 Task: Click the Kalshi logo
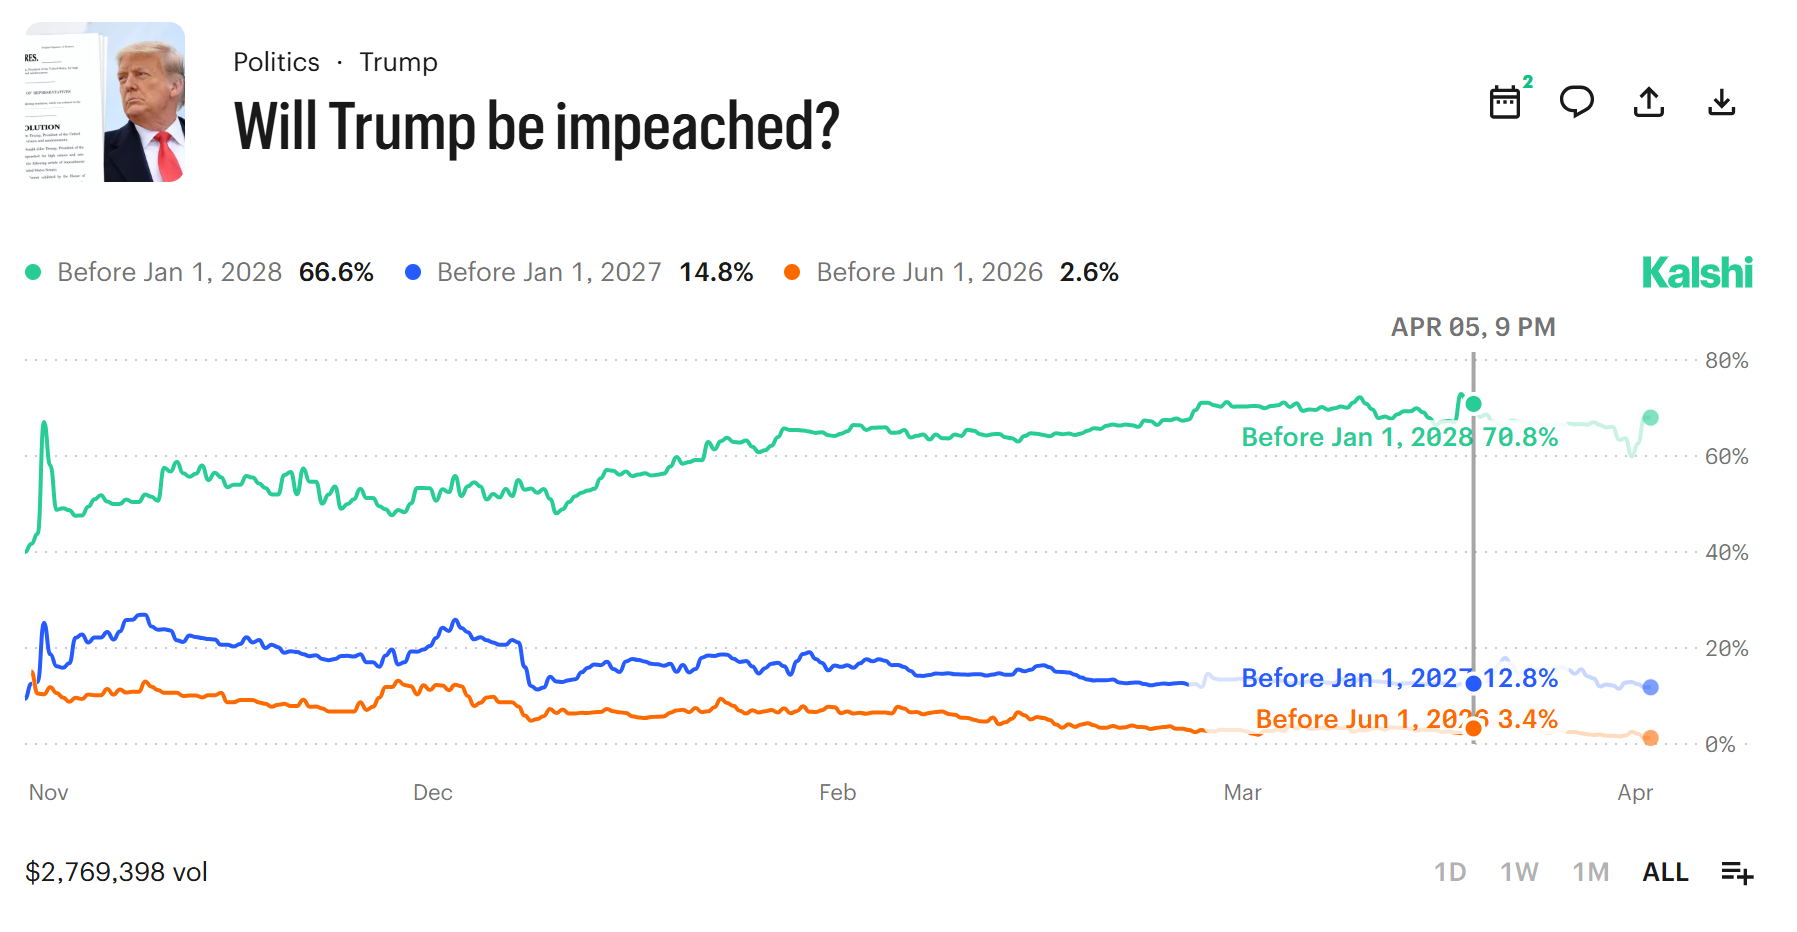point(1697,271)
